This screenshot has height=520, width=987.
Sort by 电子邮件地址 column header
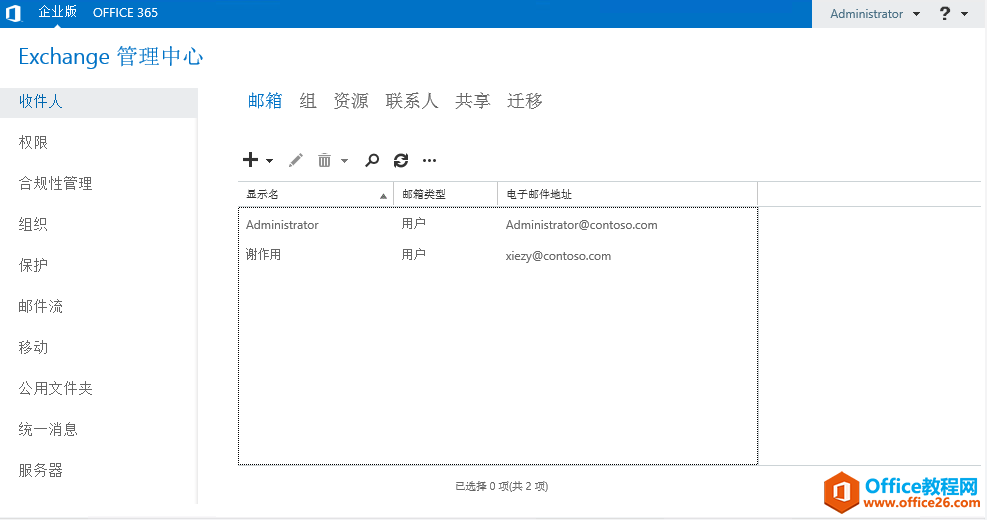[628, 195]
